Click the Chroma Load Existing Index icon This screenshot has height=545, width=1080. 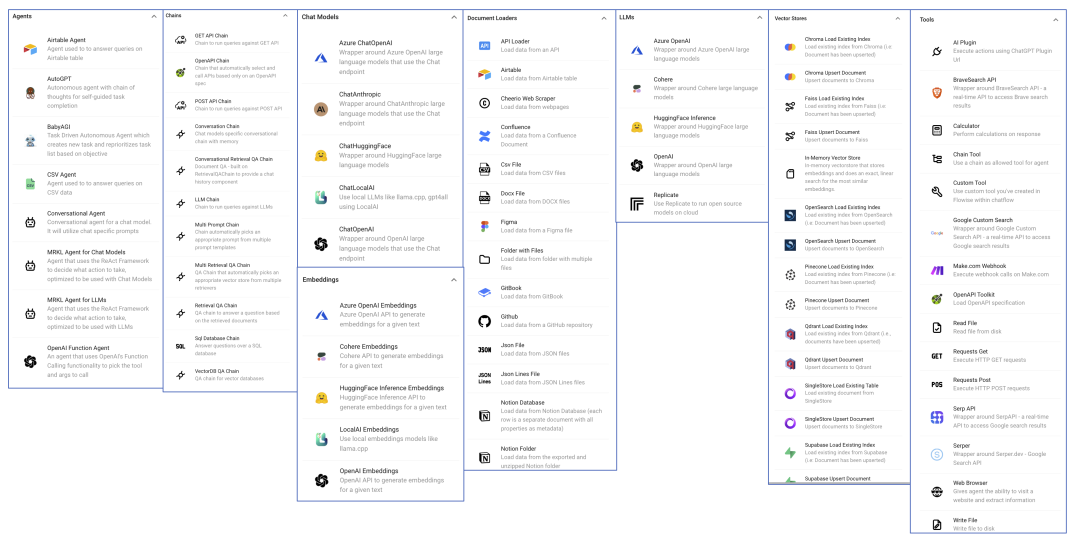point(790,47)
